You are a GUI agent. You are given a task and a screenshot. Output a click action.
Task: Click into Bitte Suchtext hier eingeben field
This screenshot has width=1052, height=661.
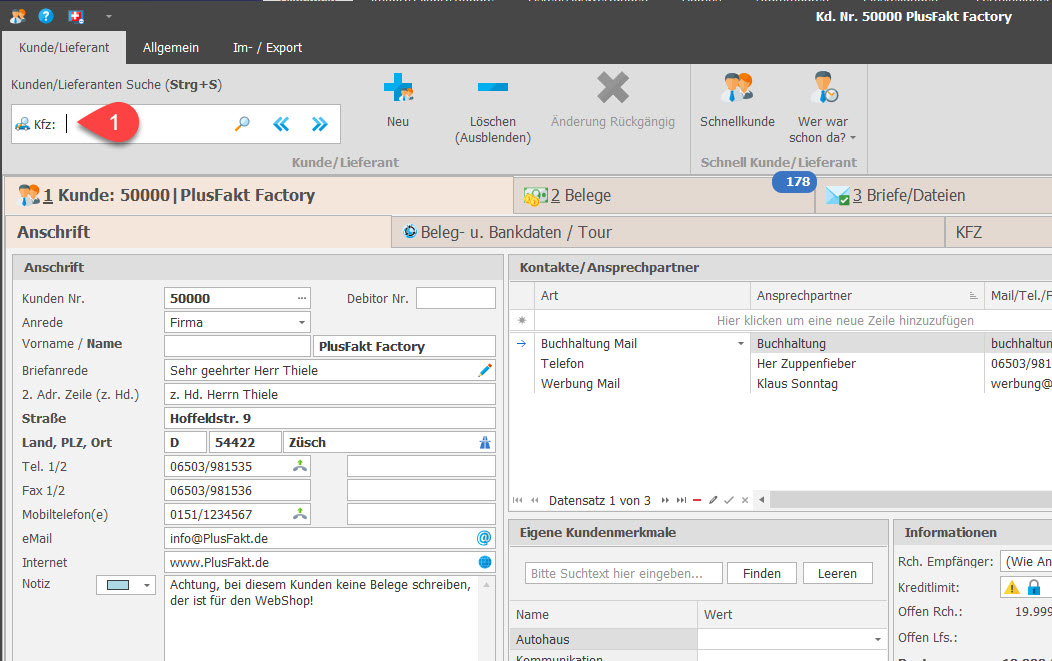[623, 574]
